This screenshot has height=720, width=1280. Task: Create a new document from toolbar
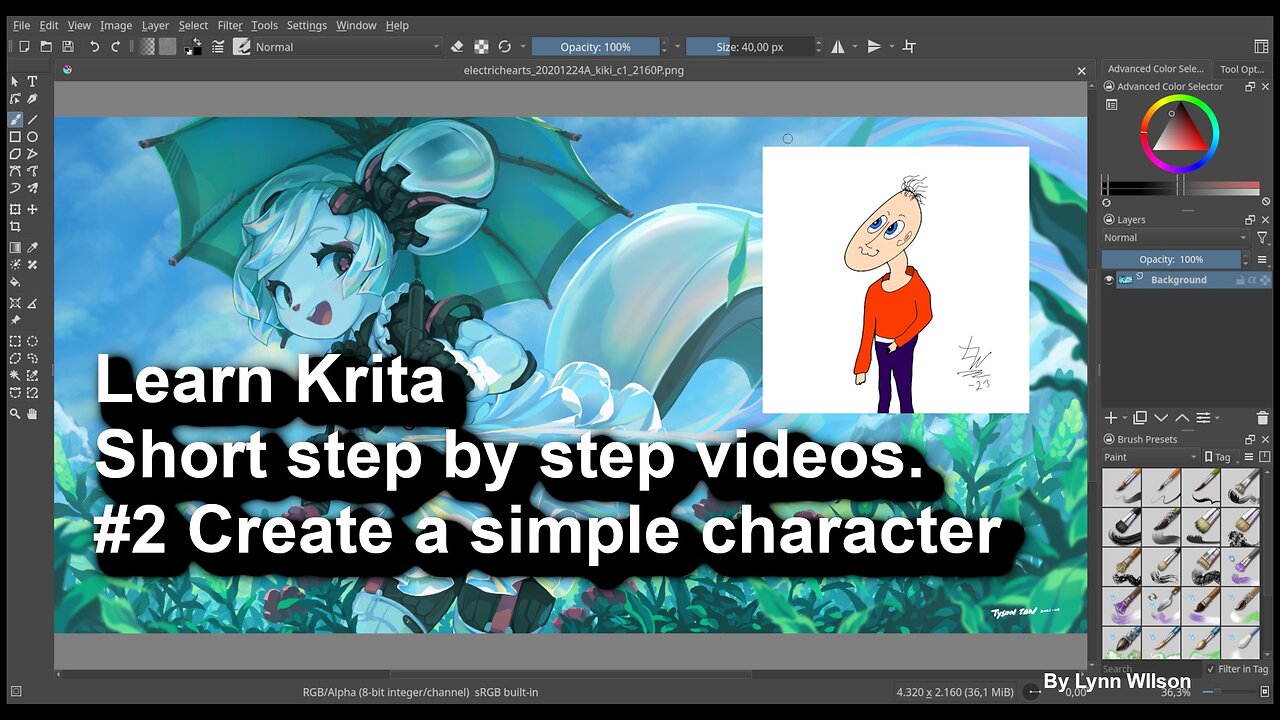24,46
